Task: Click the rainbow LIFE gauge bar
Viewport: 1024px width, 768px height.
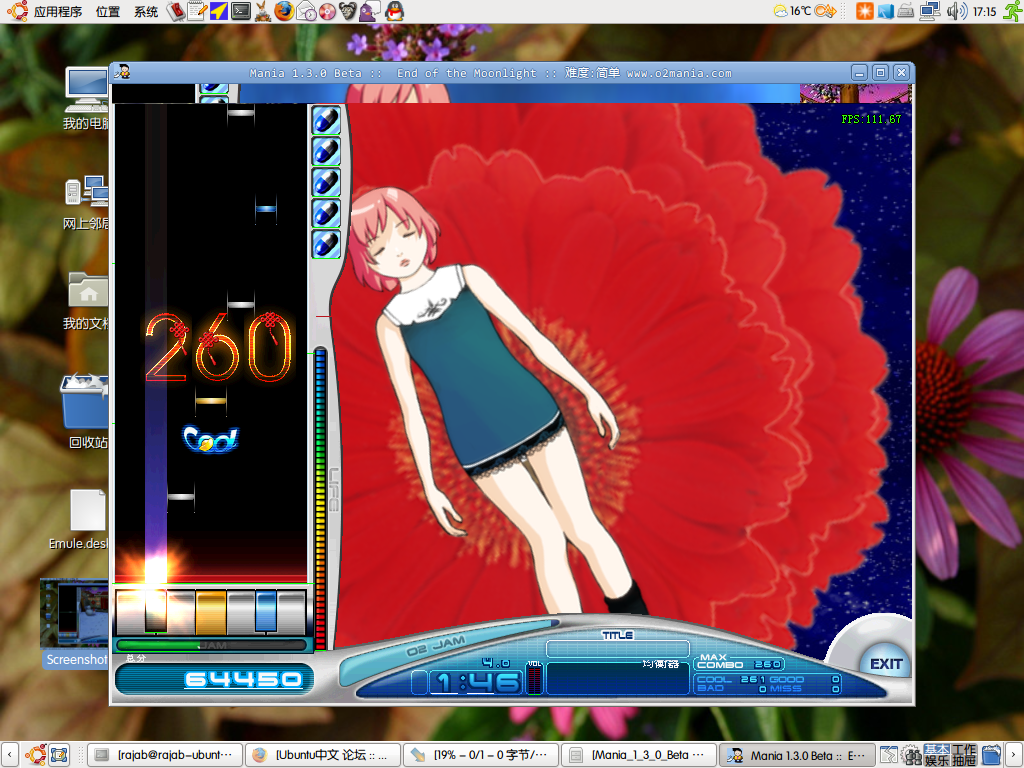Action: (x=320, y=498)
